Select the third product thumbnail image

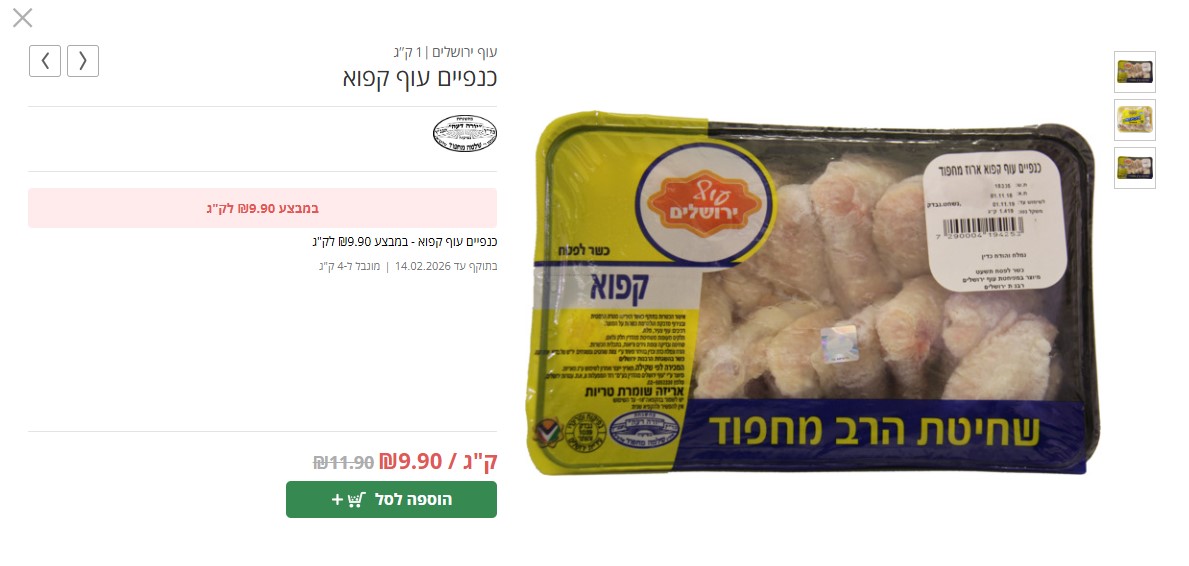(x=1134, y=168)
